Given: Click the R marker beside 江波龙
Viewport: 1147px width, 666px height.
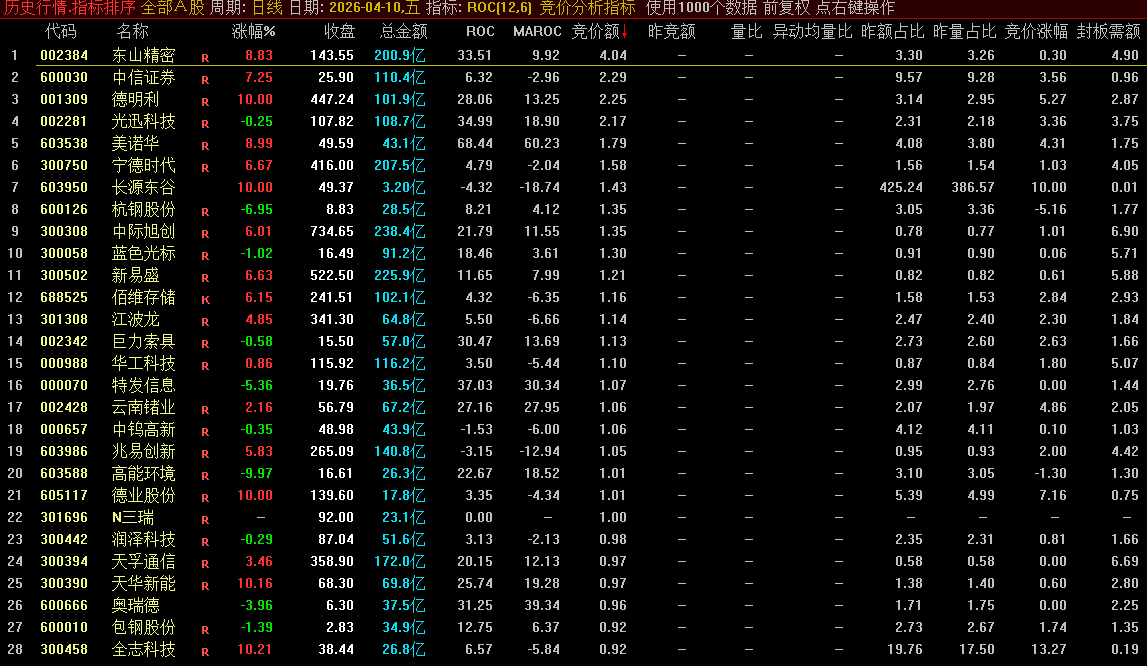Looking at the screenshot, I should click(205, 321).
